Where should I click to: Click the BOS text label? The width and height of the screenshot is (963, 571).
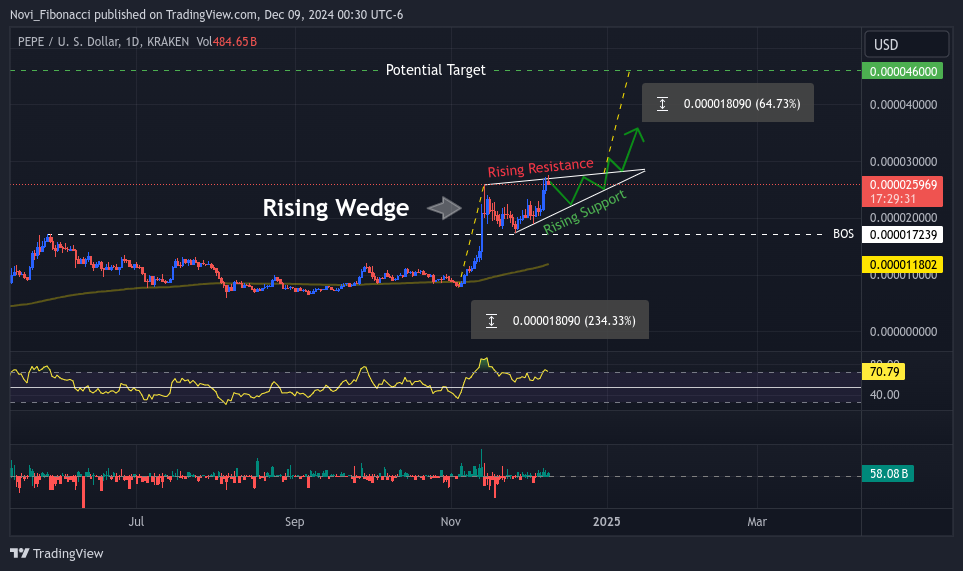pyautogui.click(x=843, y=234)
